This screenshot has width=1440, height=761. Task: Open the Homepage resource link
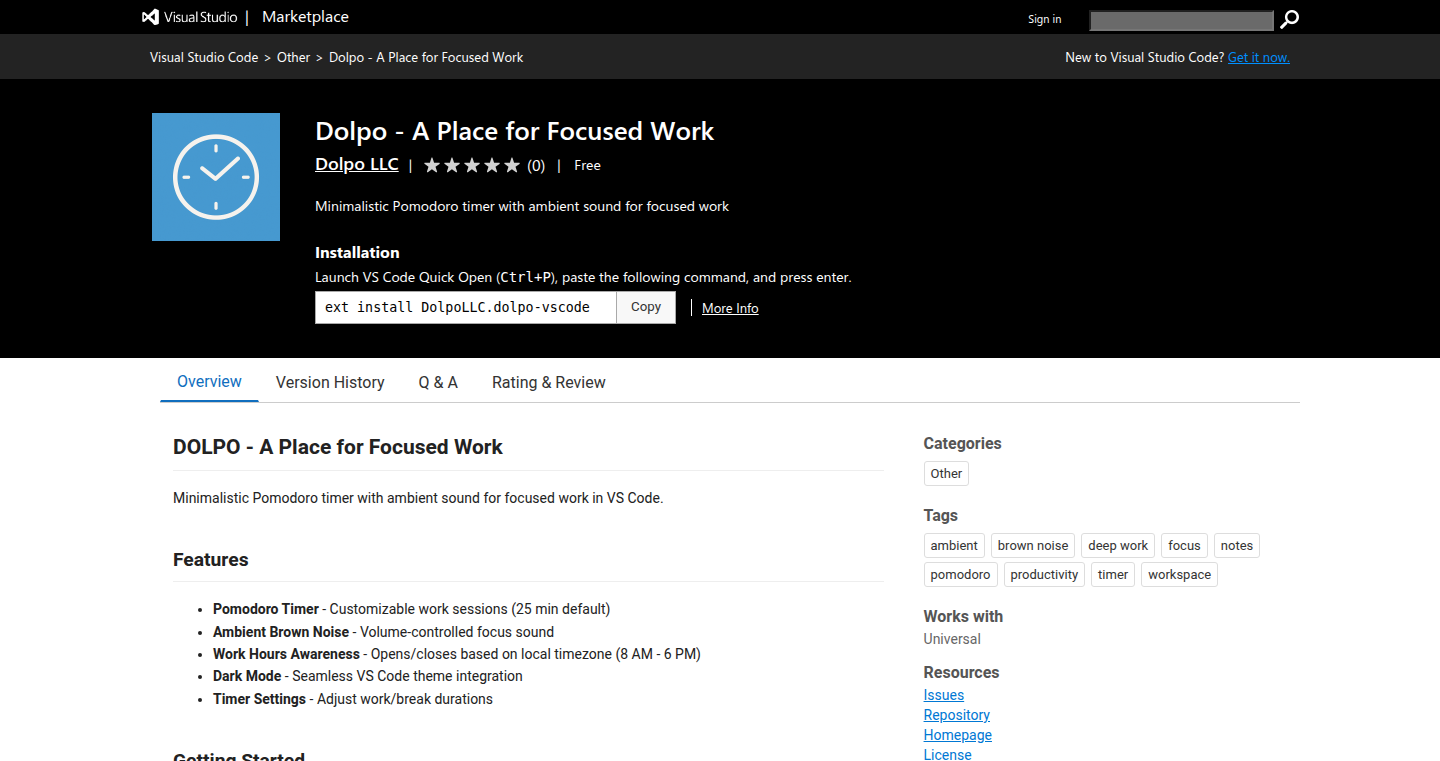[x=958, y=735]
